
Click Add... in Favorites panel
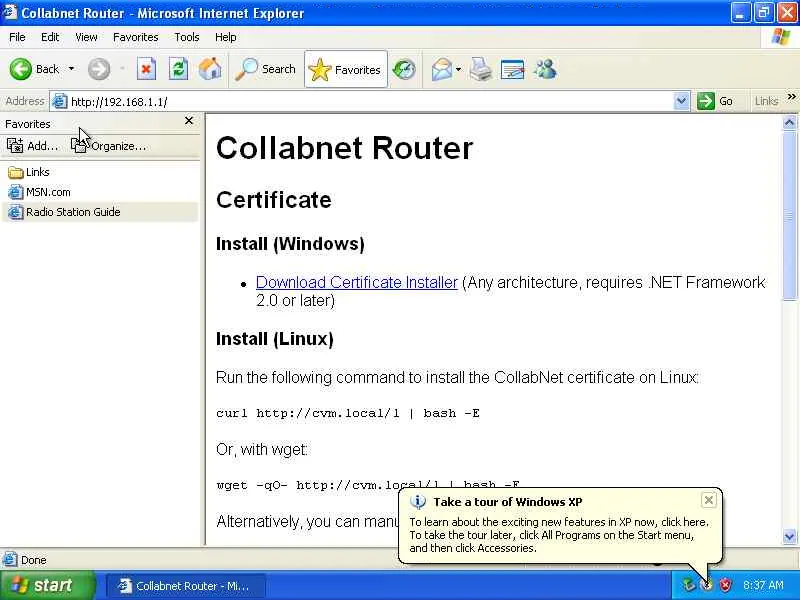[33, 146]
